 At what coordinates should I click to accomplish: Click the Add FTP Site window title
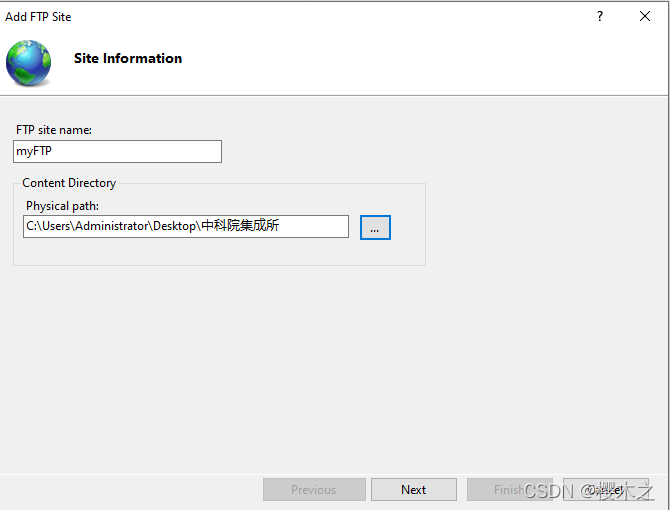coord(38,17)
